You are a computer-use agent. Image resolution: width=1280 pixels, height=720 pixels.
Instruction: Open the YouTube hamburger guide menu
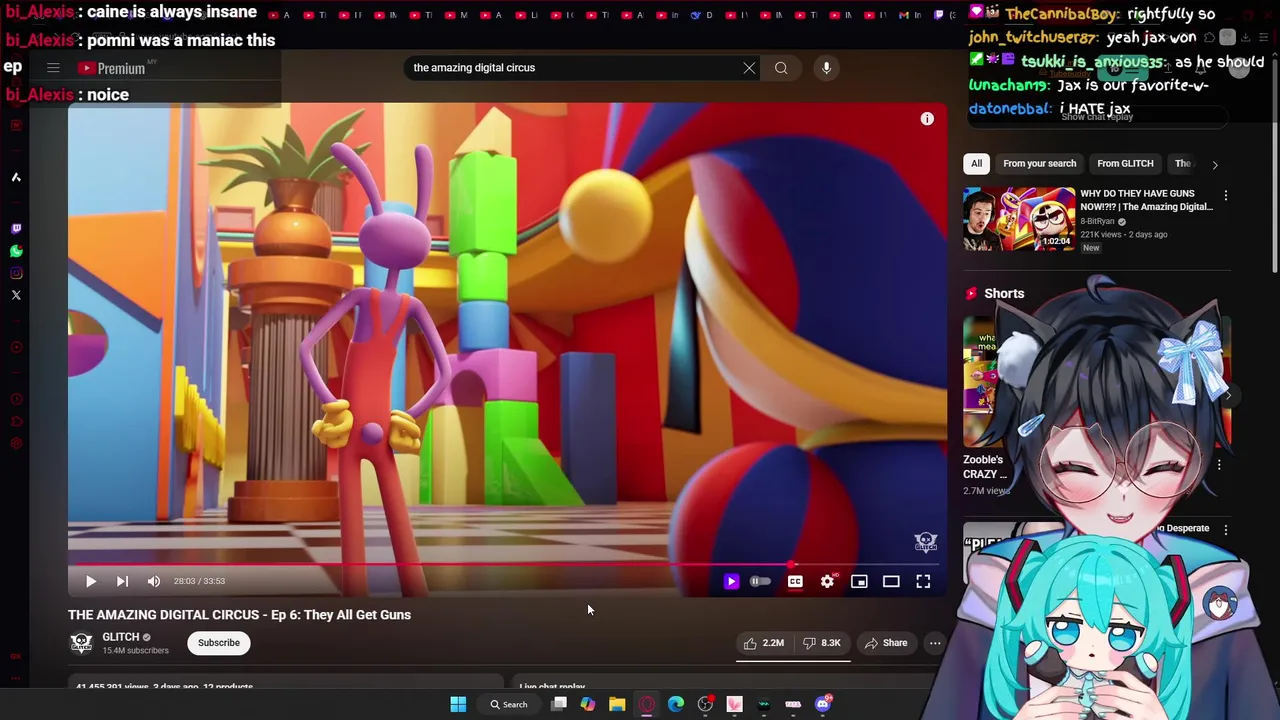[53, 68]
